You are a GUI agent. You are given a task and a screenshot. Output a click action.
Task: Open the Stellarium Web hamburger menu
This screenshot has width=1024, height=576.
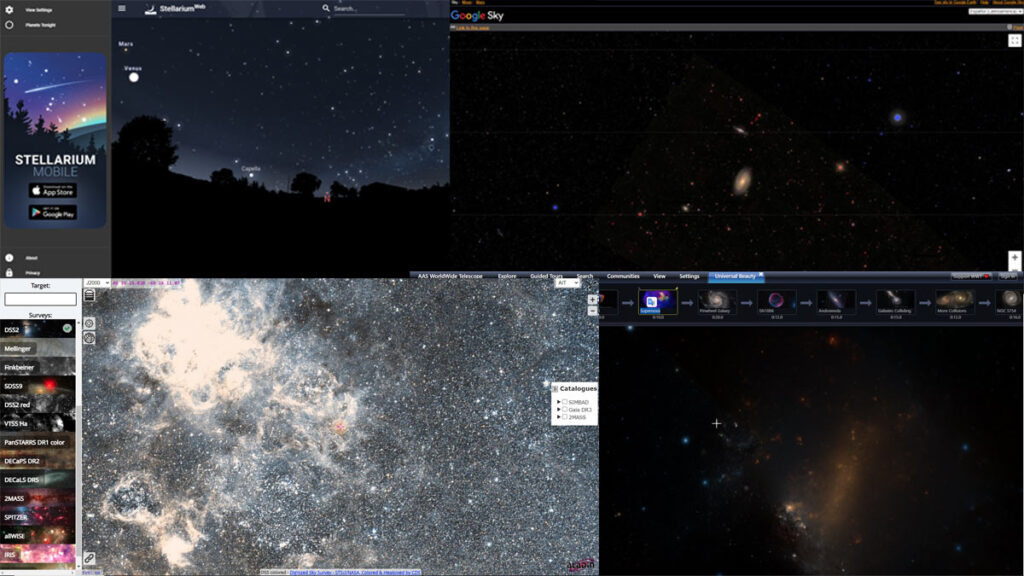point(121,7)
